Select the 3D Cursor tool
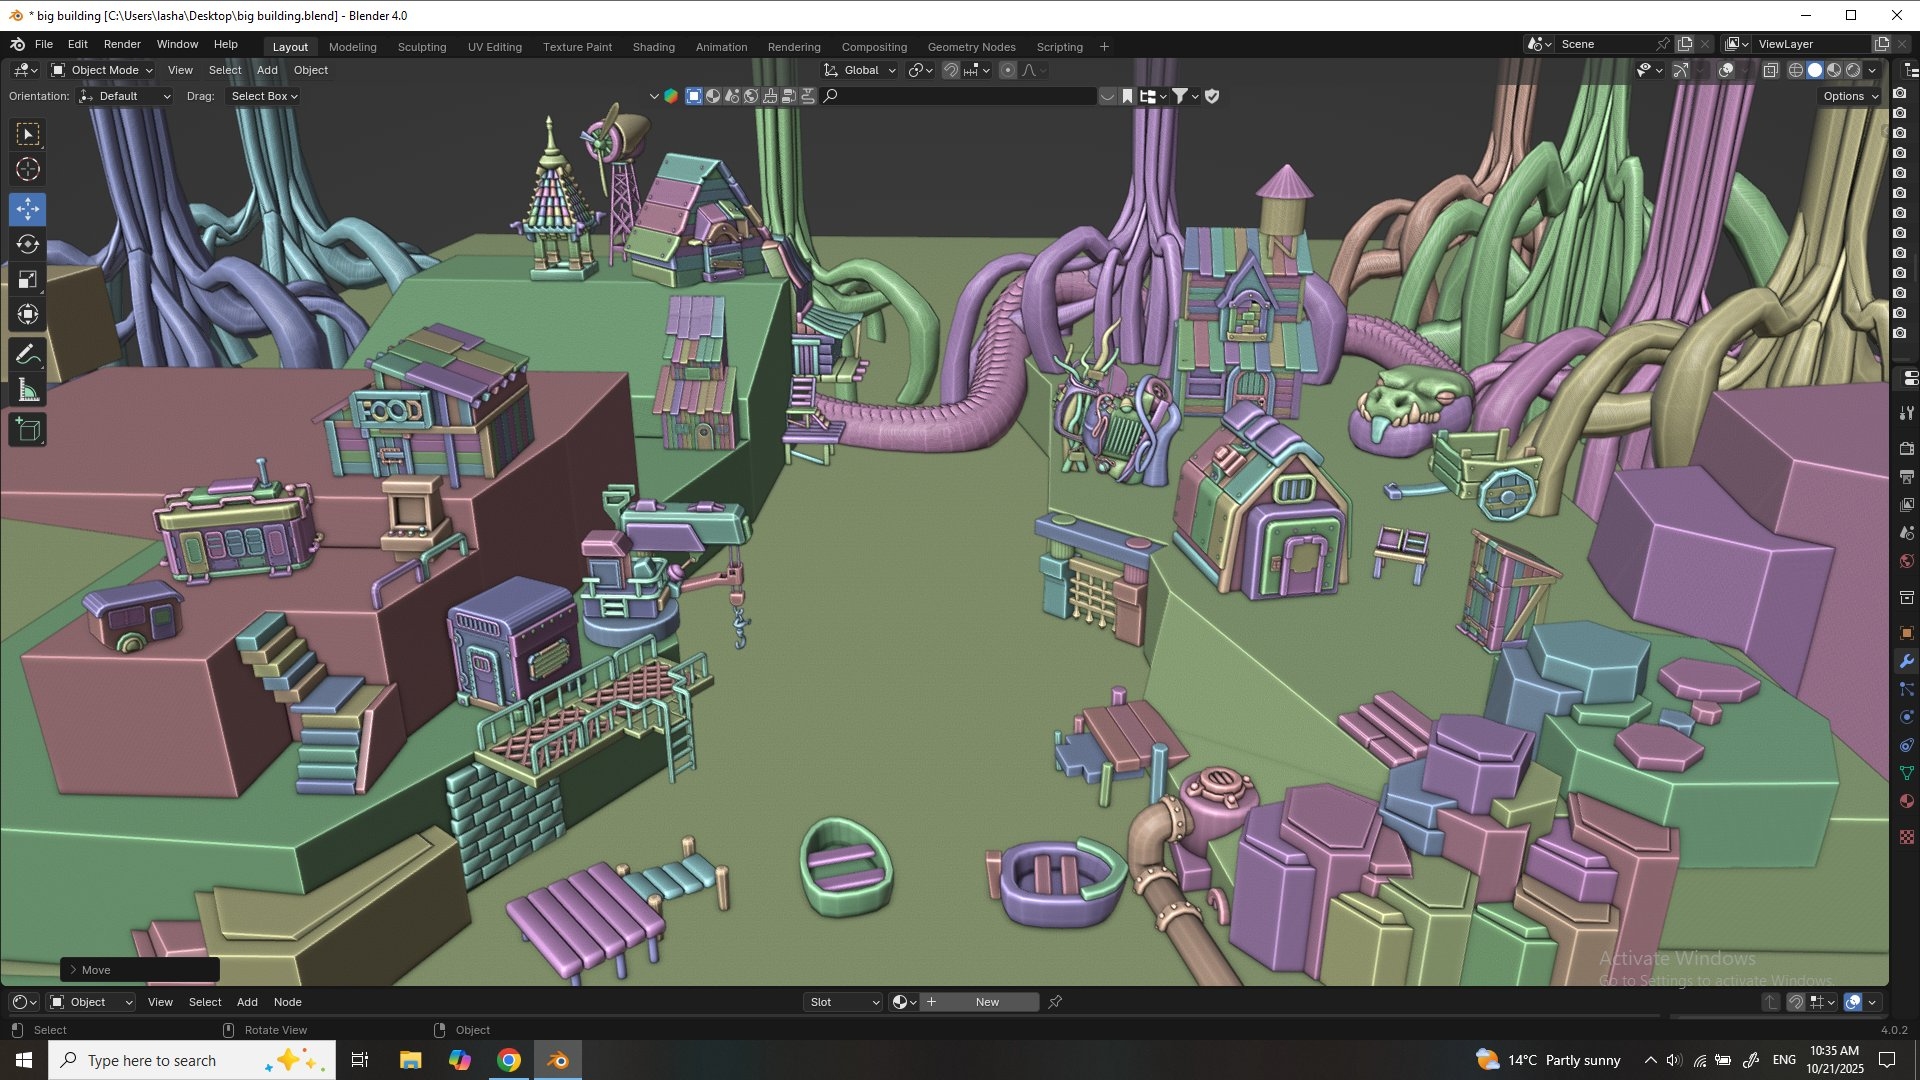The height and width of the screenshot is (1080, 1920). 28,169
